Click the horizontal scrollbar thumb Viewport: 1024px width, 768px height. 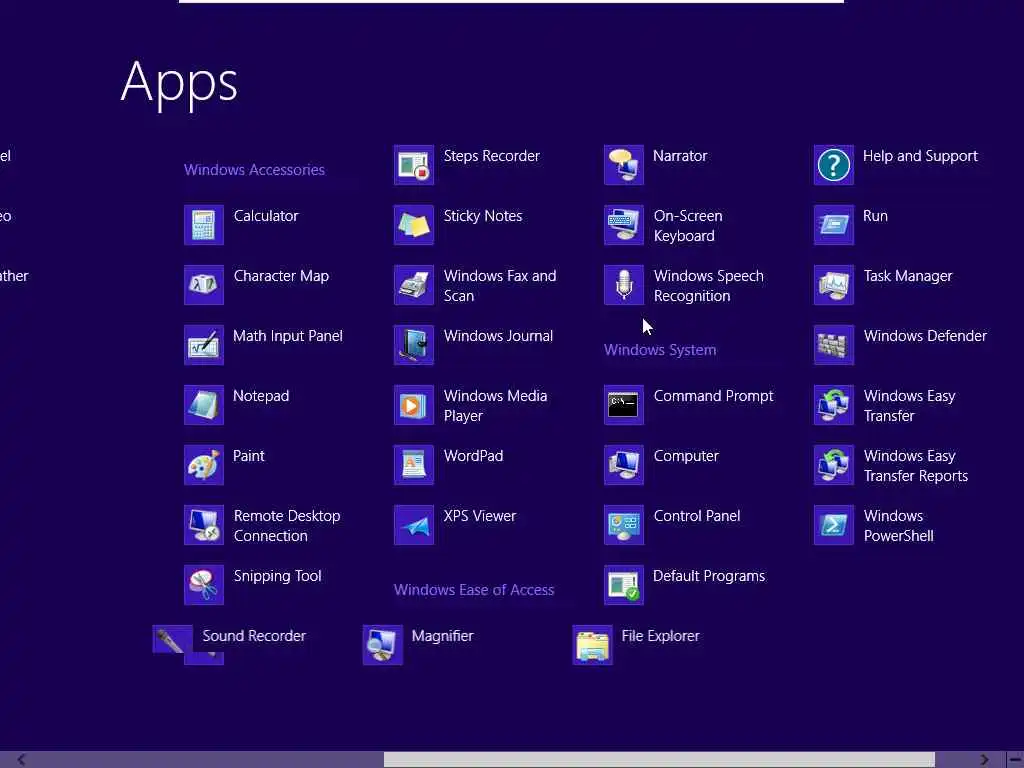click(x=659, y=760)
